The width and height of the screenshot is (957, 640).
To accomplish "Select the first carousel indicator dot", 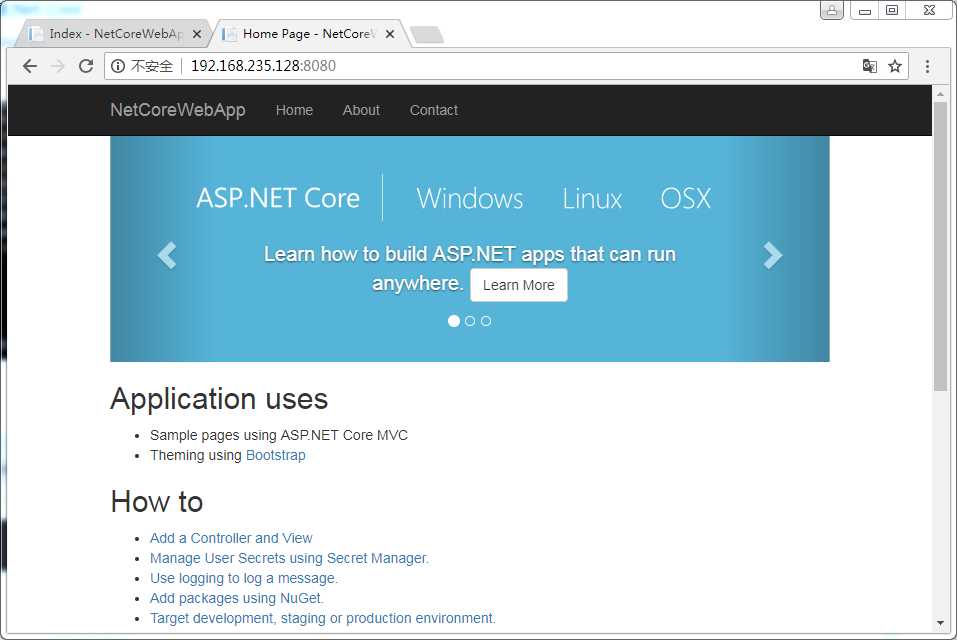I will [453, 321].
